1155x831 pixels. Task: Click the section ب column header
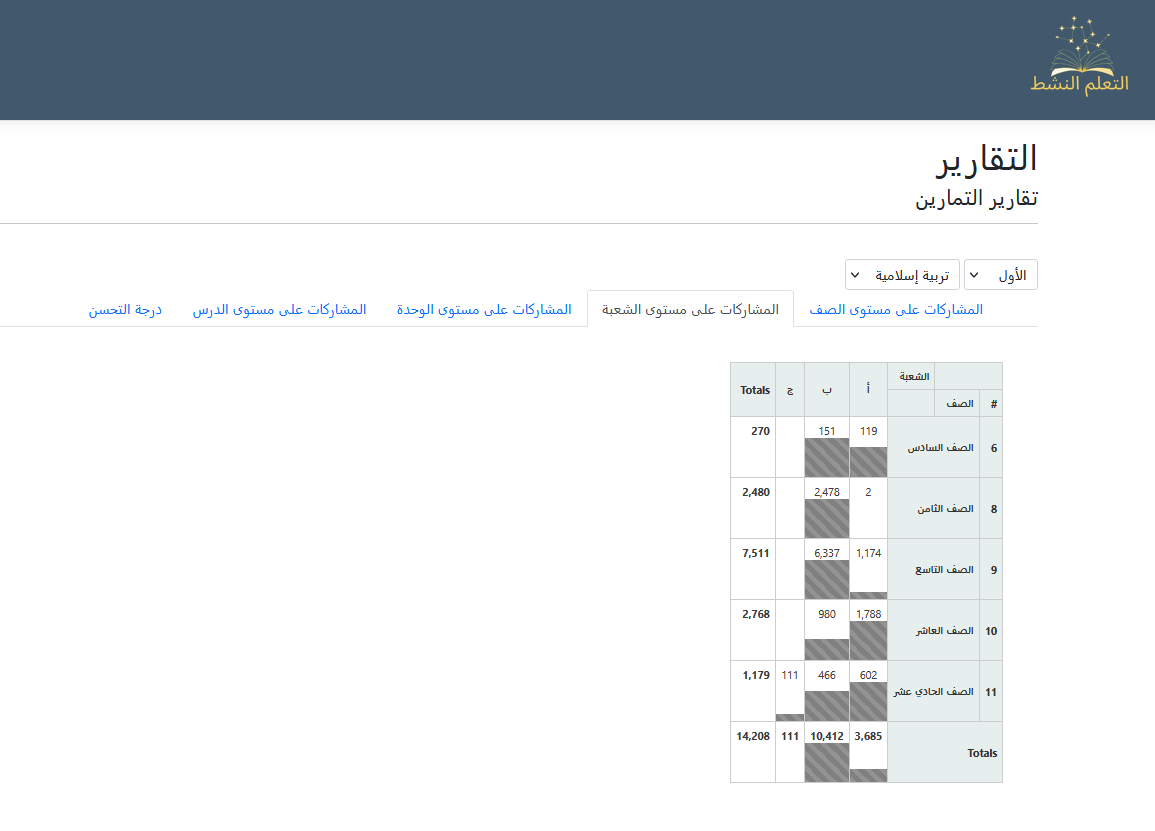[x=826, y=390]
